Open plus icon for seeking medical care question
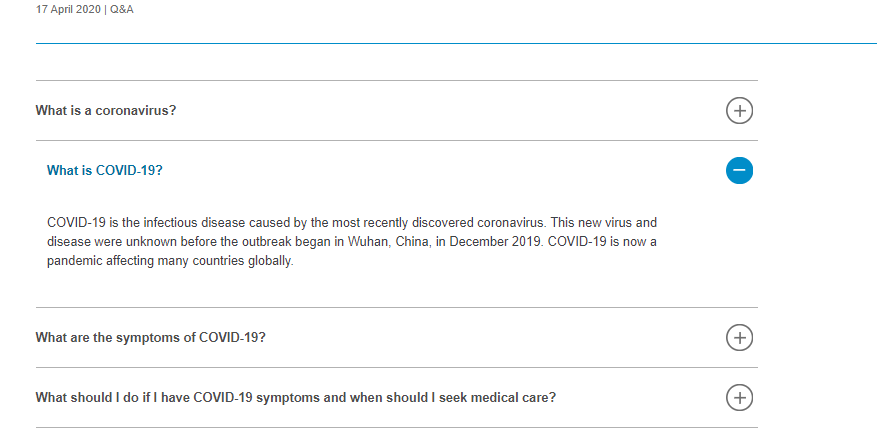 (x=739, y=398)
